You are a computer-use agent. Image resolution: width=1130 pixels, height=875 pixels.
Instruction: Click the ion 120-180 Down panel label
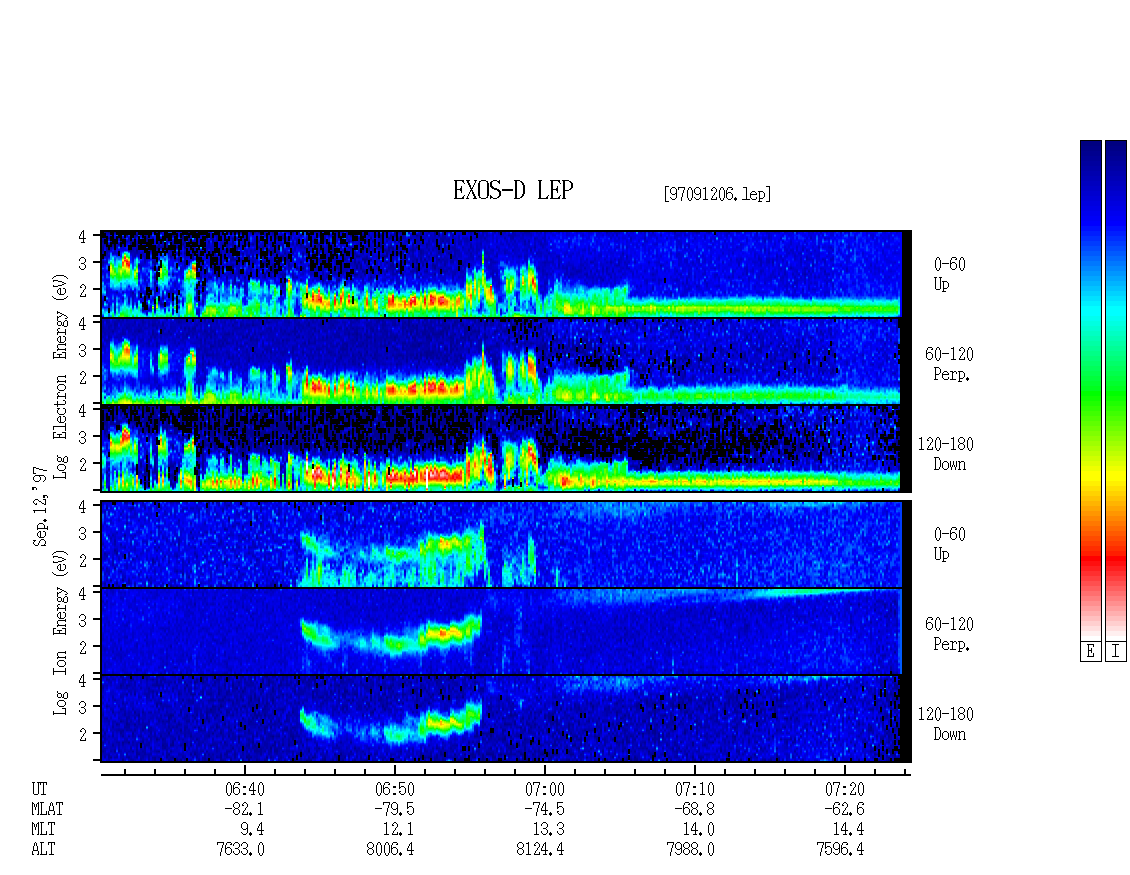point(946,724)
